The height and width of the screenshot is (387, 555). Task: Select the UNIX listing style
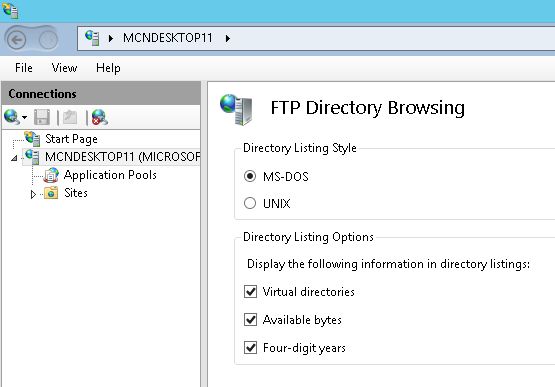[x=250, y=203]
